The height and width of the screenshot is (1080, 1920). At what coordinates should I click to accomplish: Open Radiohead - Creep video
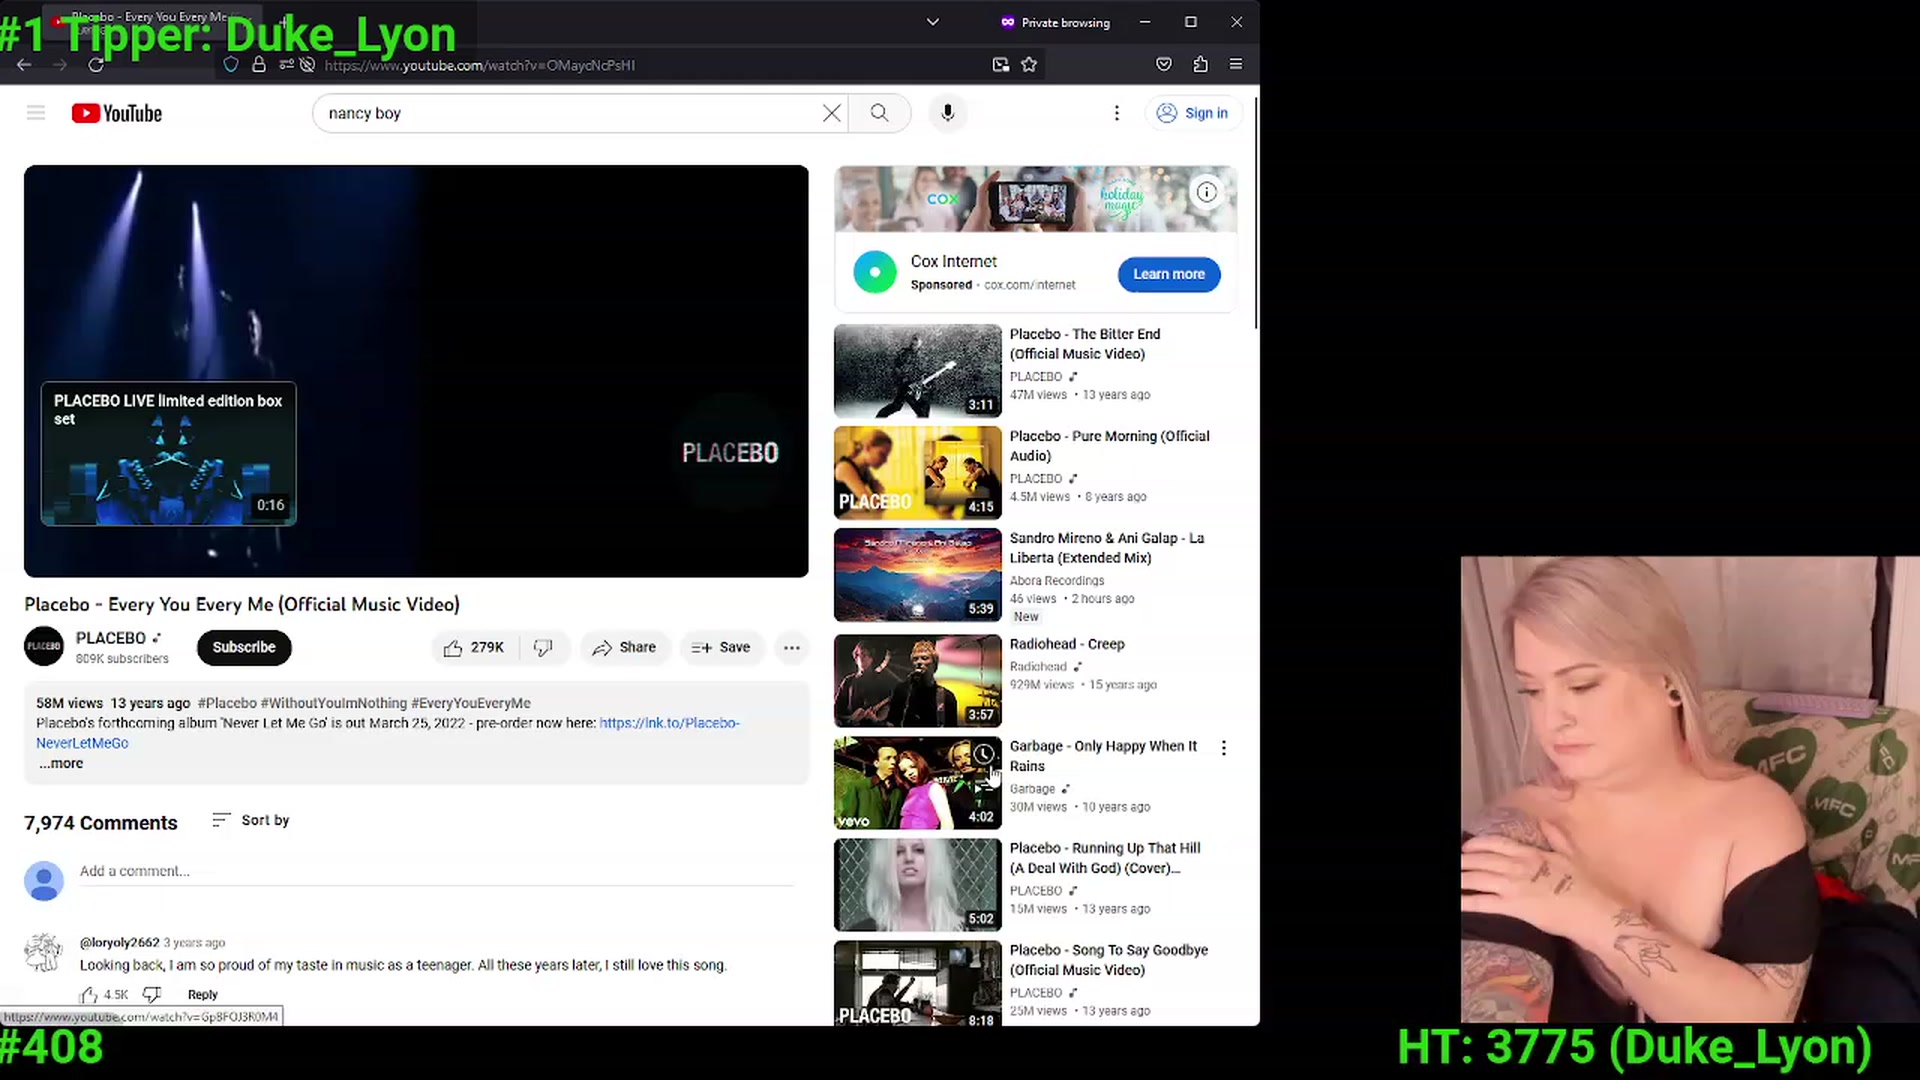coord(1067,644)
